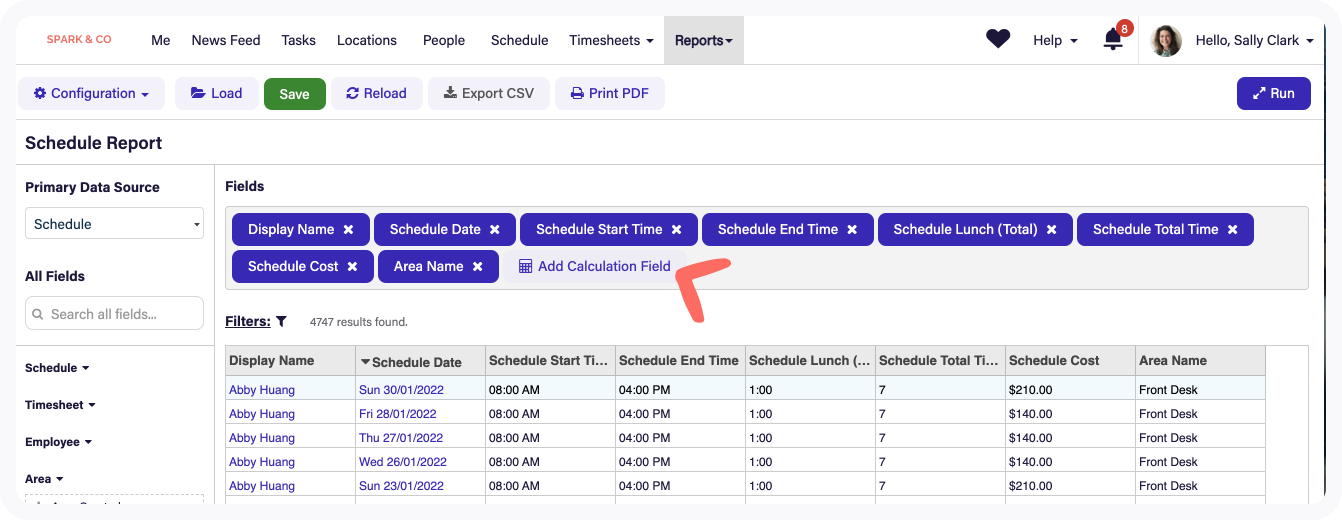Viewport: 1342px width, 520px height.
Task: Click Sally Clark's profile avatar
Action: point(1167,40)
